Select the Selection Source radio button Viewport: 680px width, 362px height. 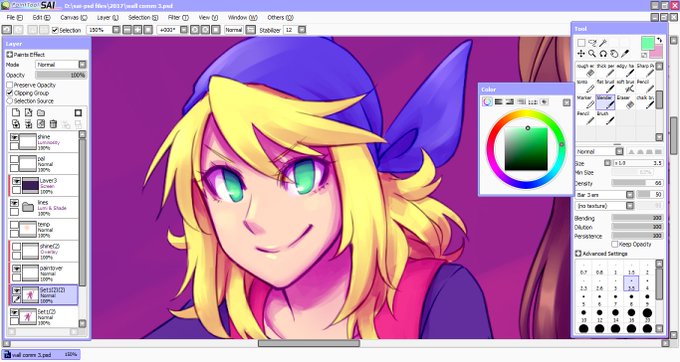point(10,101)
